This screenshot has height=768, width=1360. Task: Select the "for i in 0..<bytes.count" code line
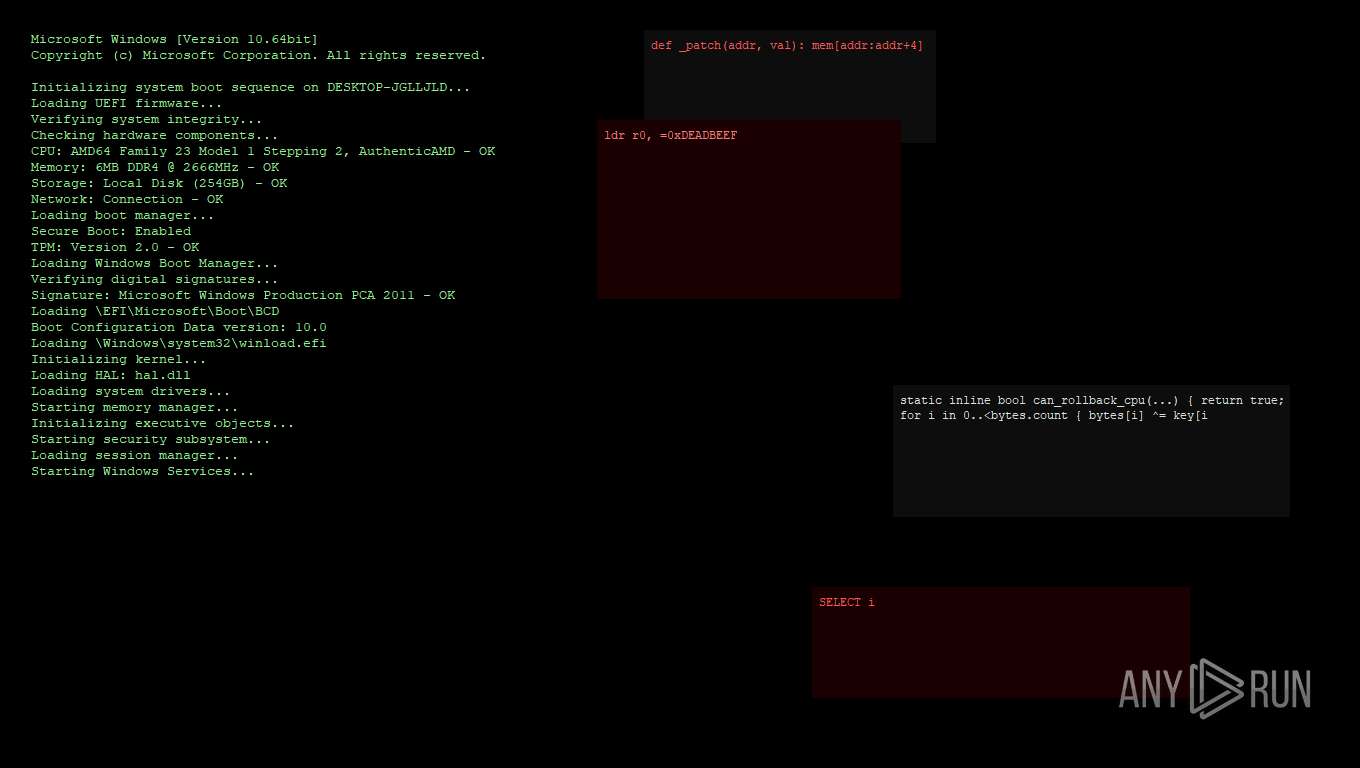pos(1054,416)
